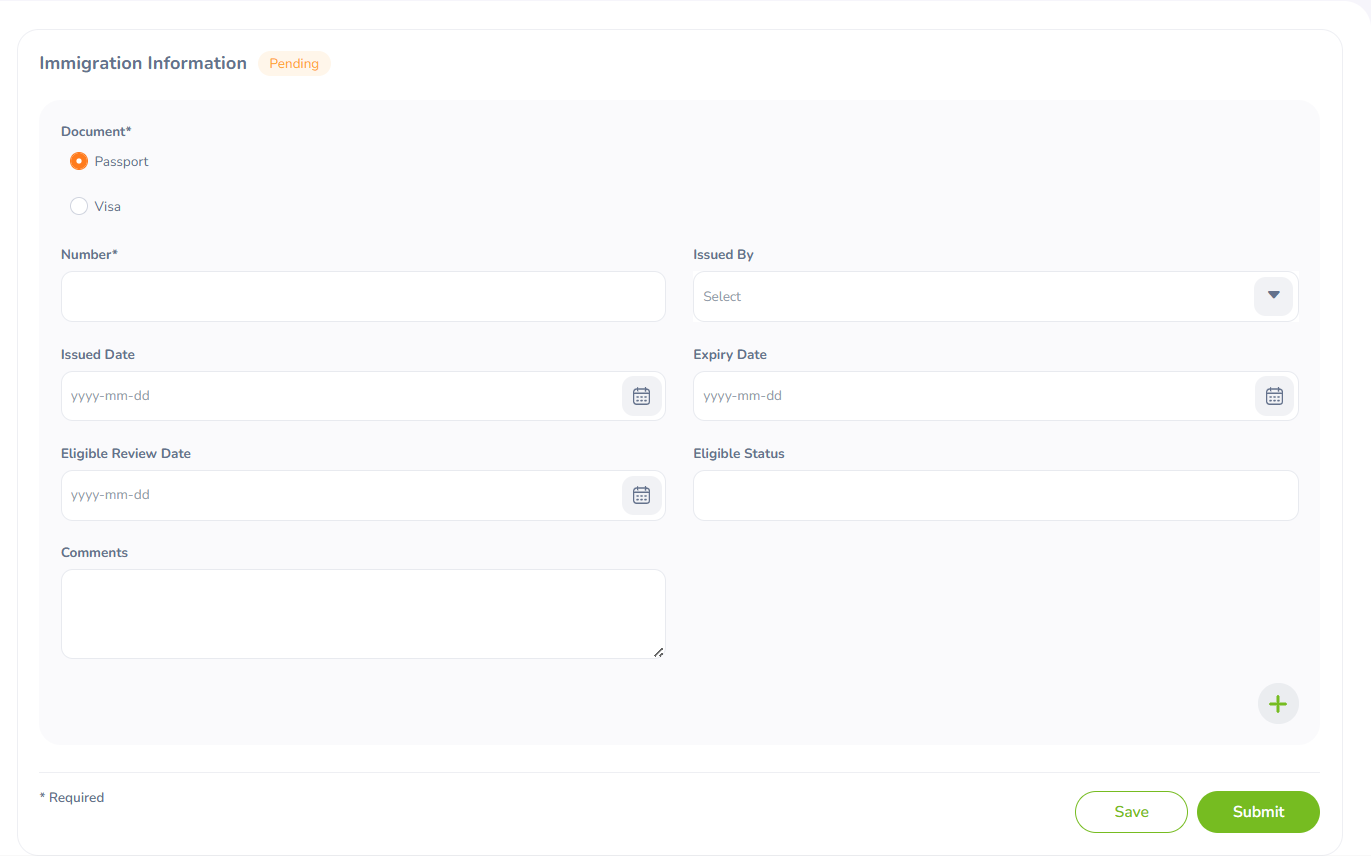
Task: Submit the immigration information form
Action: click(1258, 812)
